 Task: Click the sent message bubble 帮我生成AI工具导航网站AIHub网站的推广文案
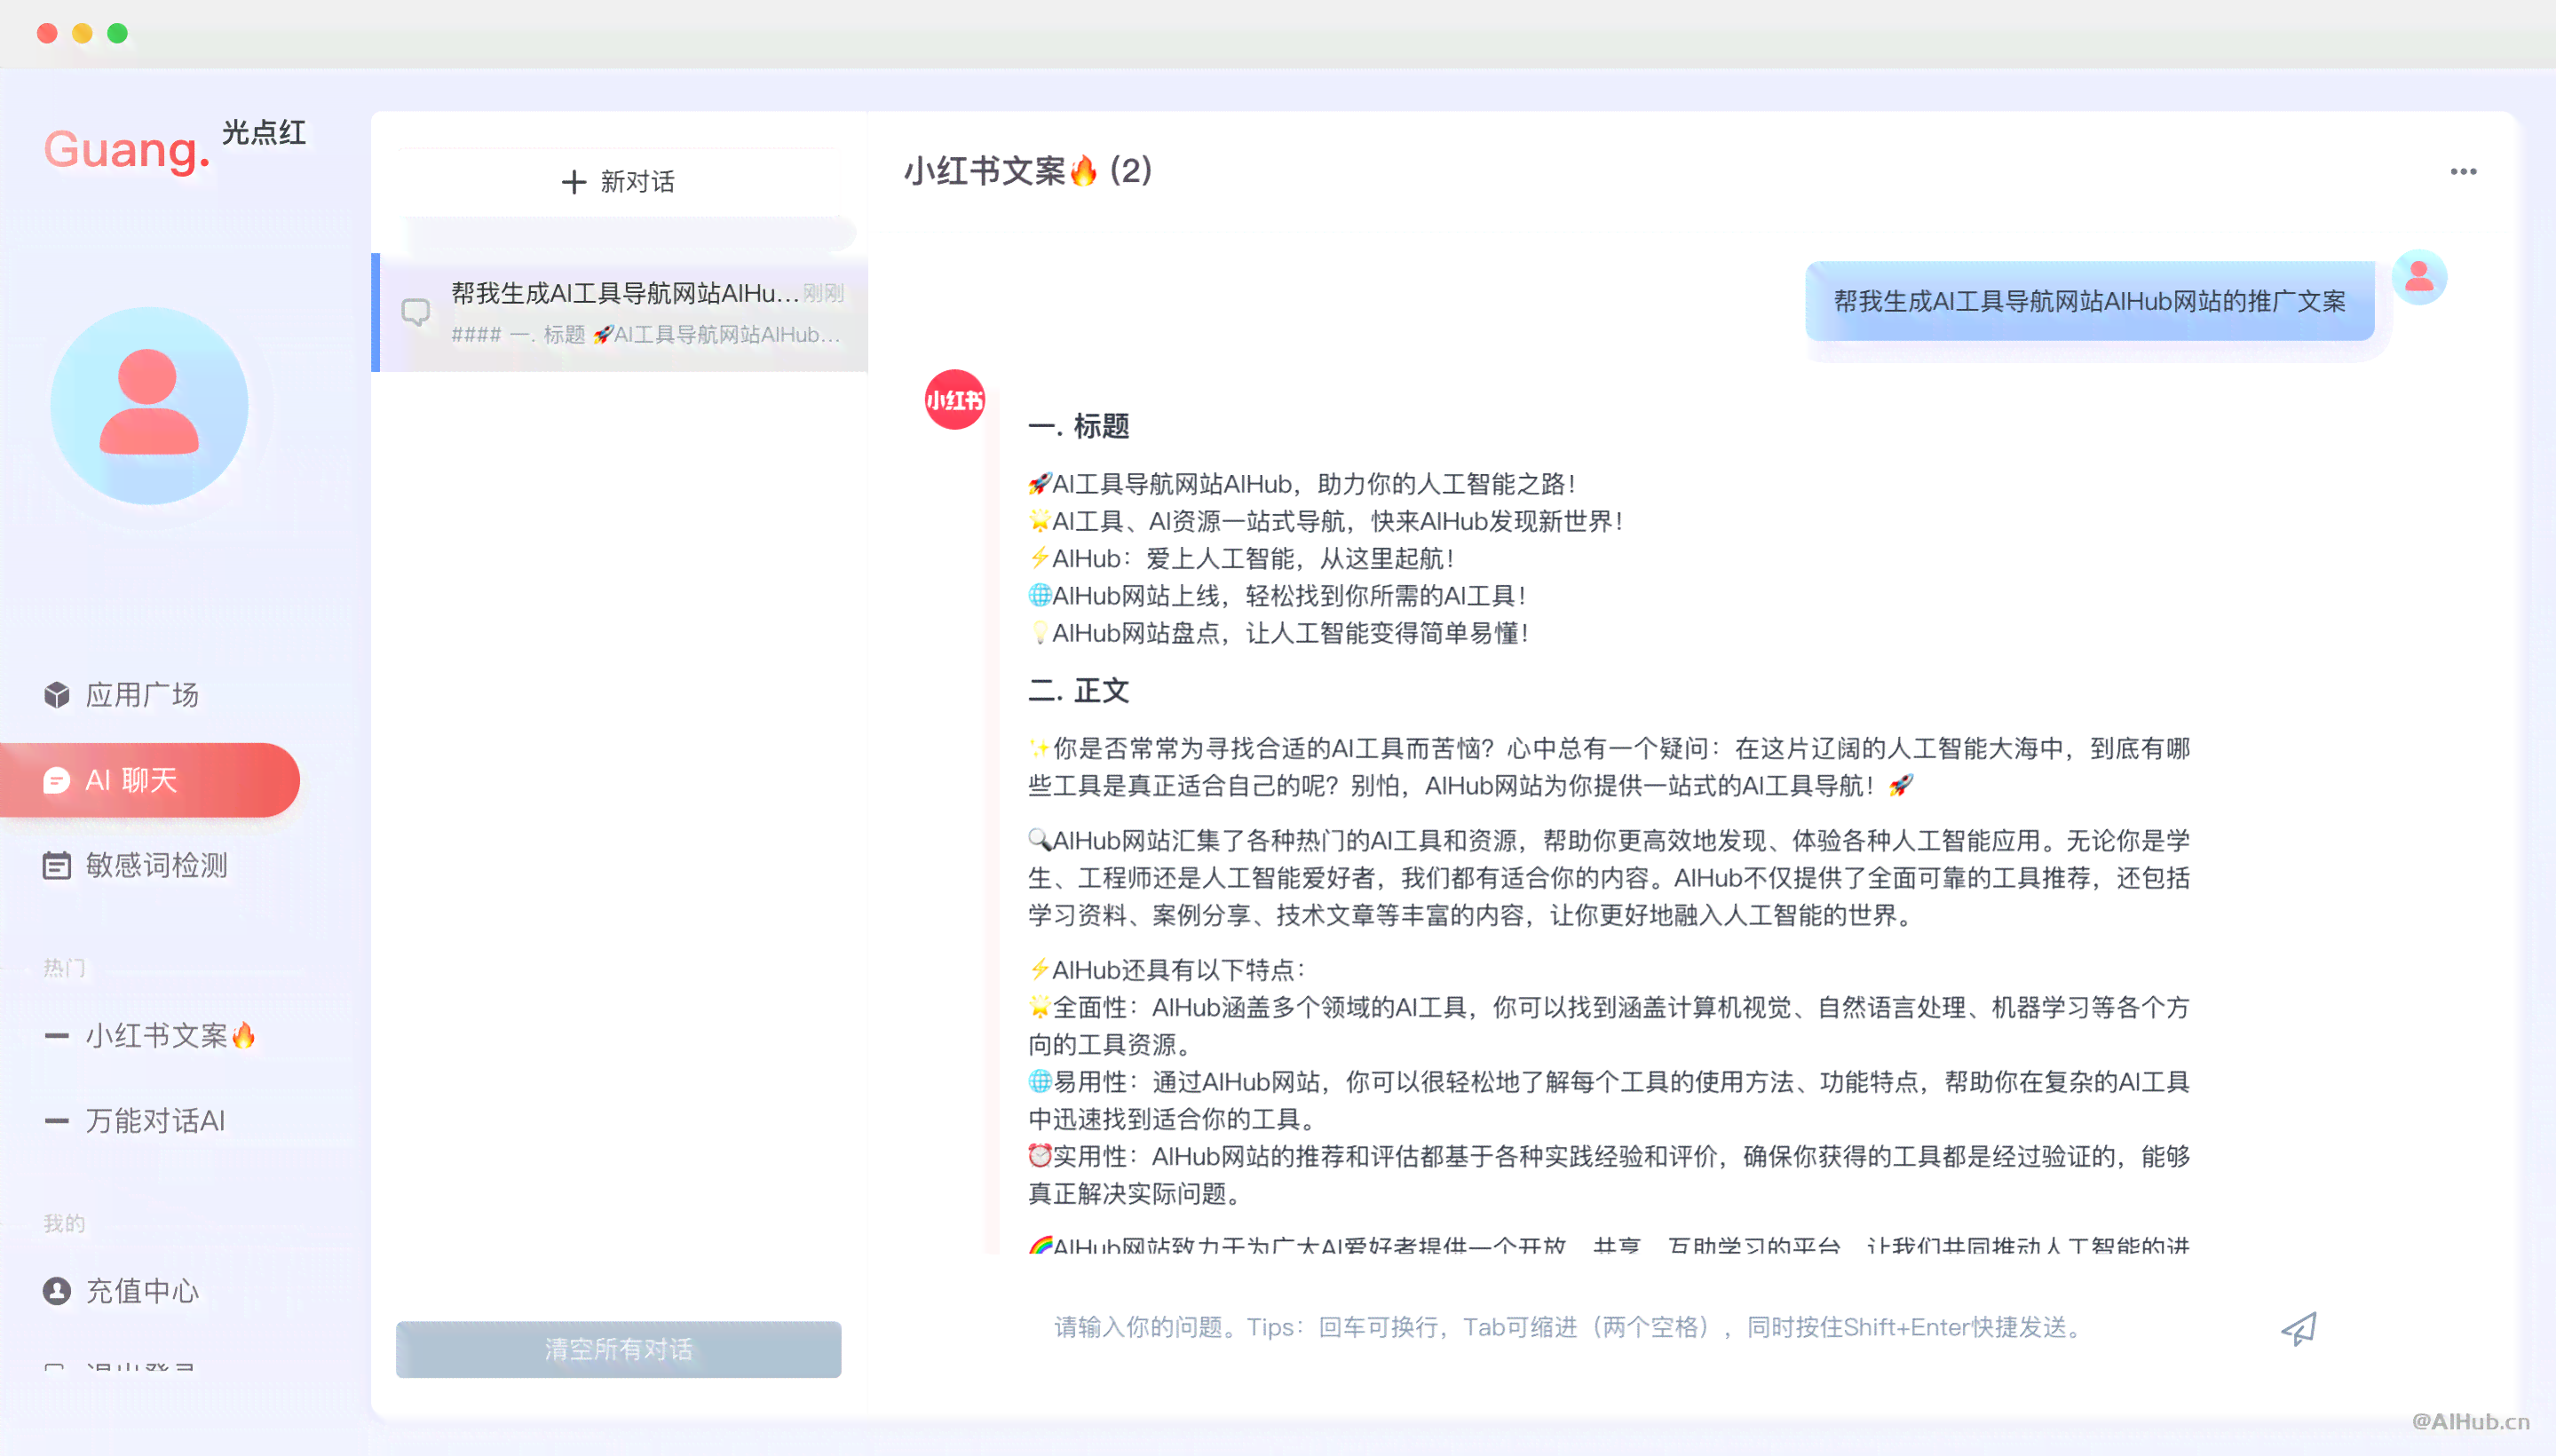(2089, 301)
